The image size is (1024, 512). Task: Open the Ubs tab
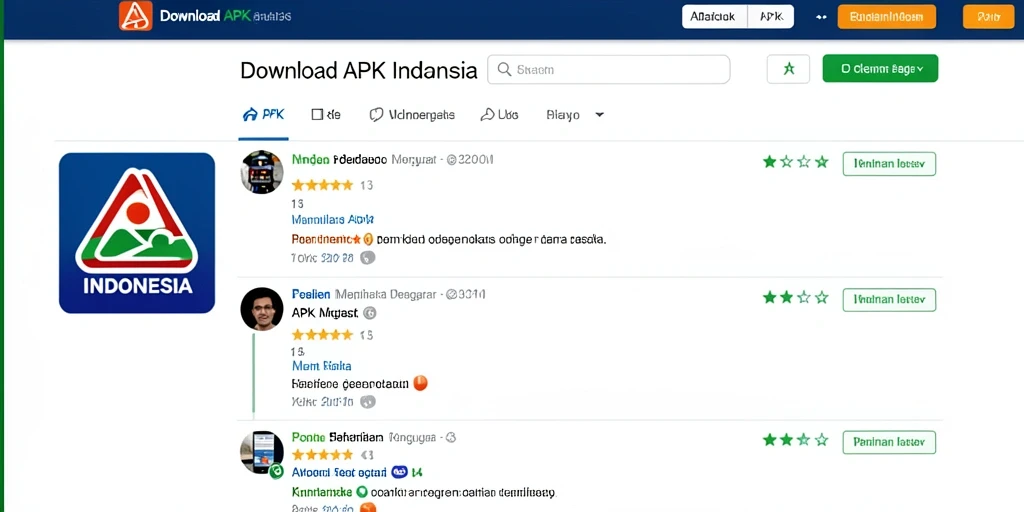[x=499, y=115]
